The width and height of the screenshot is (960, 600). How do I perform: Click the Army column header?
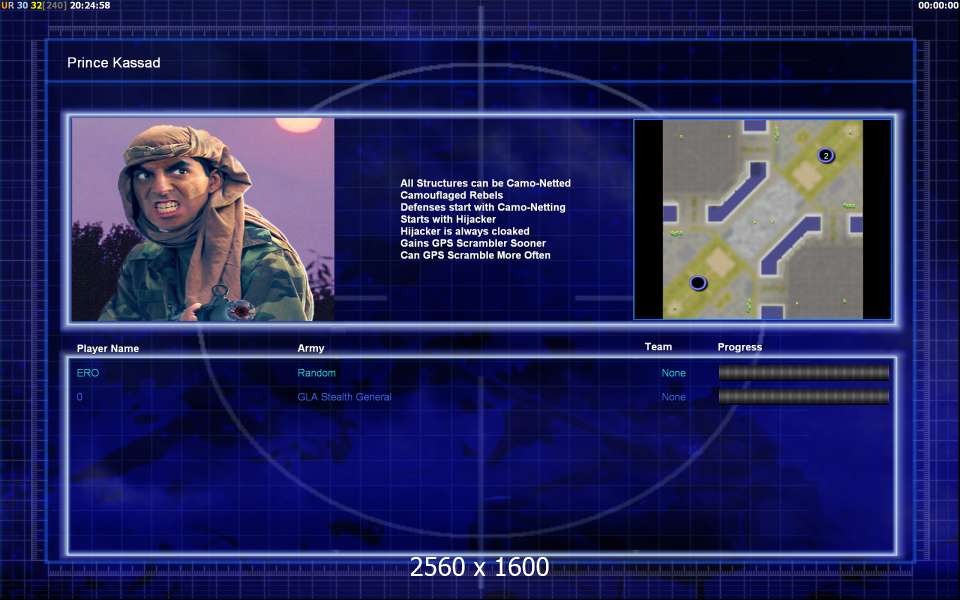tap(310, 348)
